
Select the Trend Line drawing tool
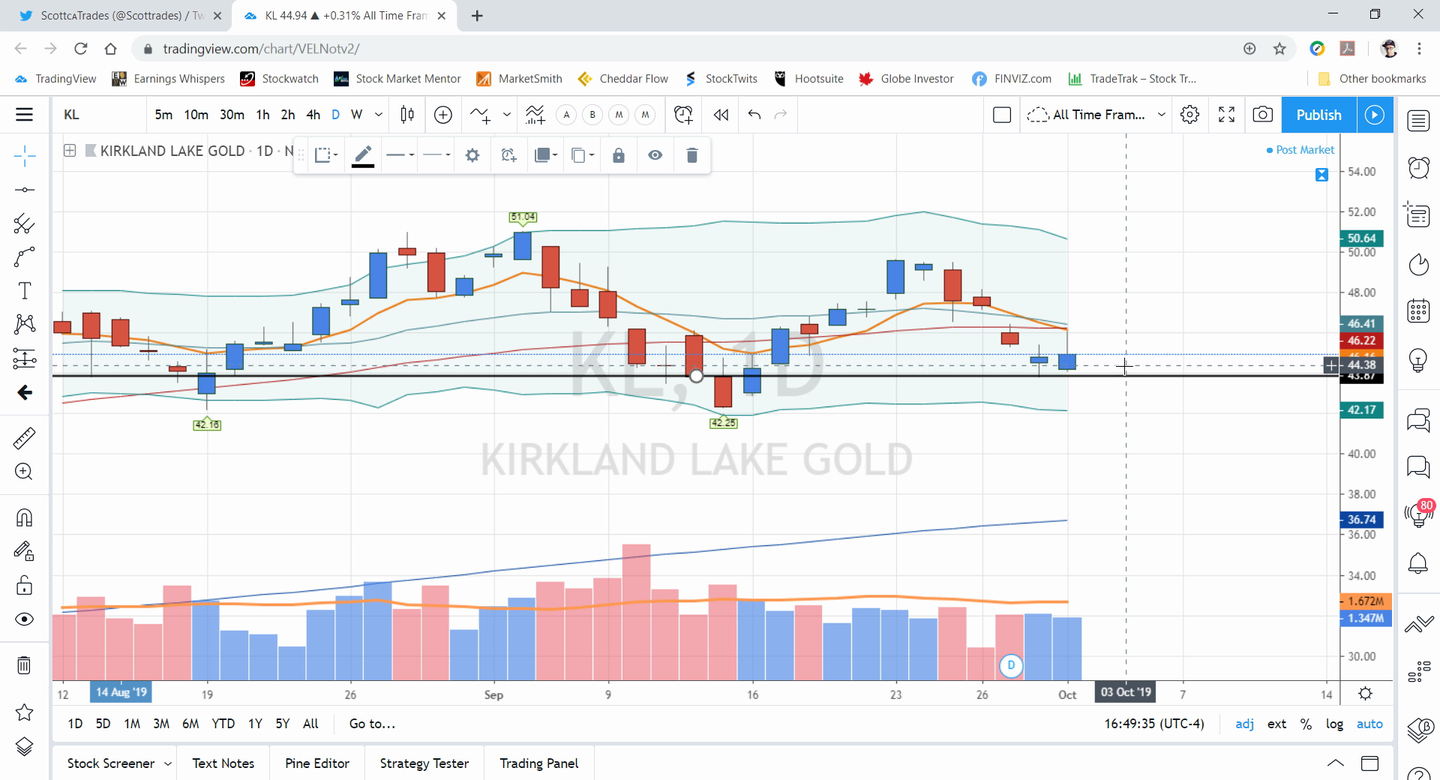tap(25, 190)
